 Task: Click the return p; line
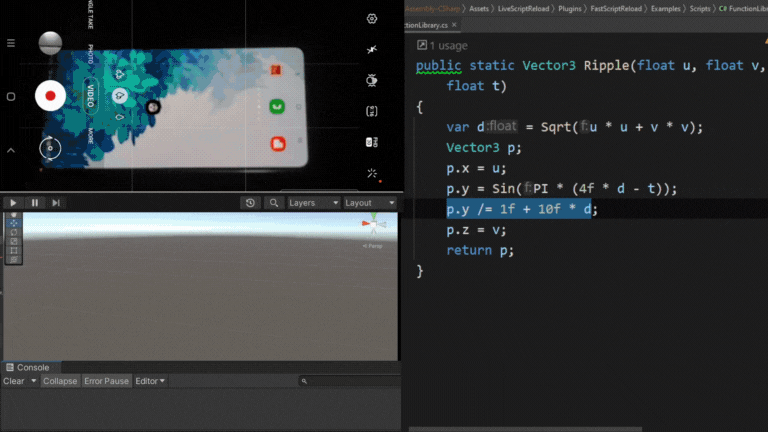pos(480,250)
